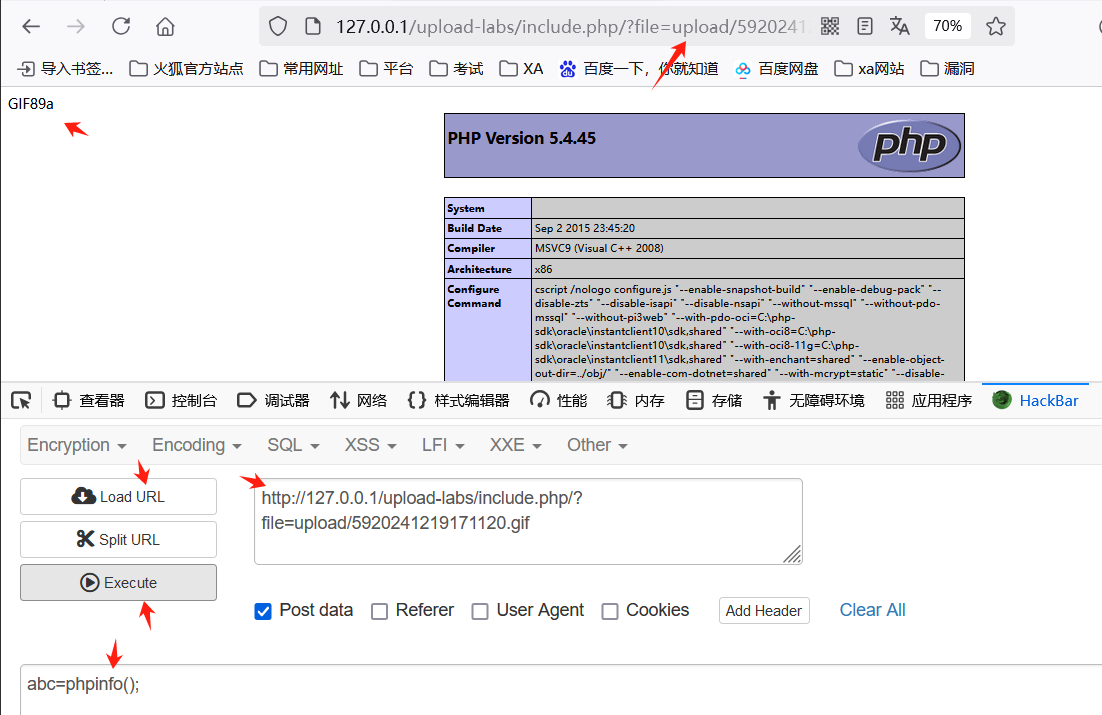1102x715 pixels.
Task: Switch to the 样式编辑器 tab
Action: pyautogui.click(x=458, y=401)
